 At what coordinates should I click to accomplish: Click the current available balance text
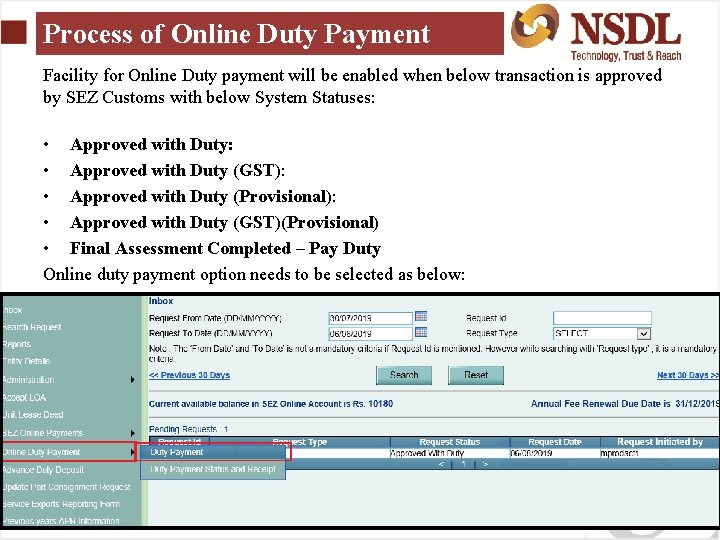(271, 404)
